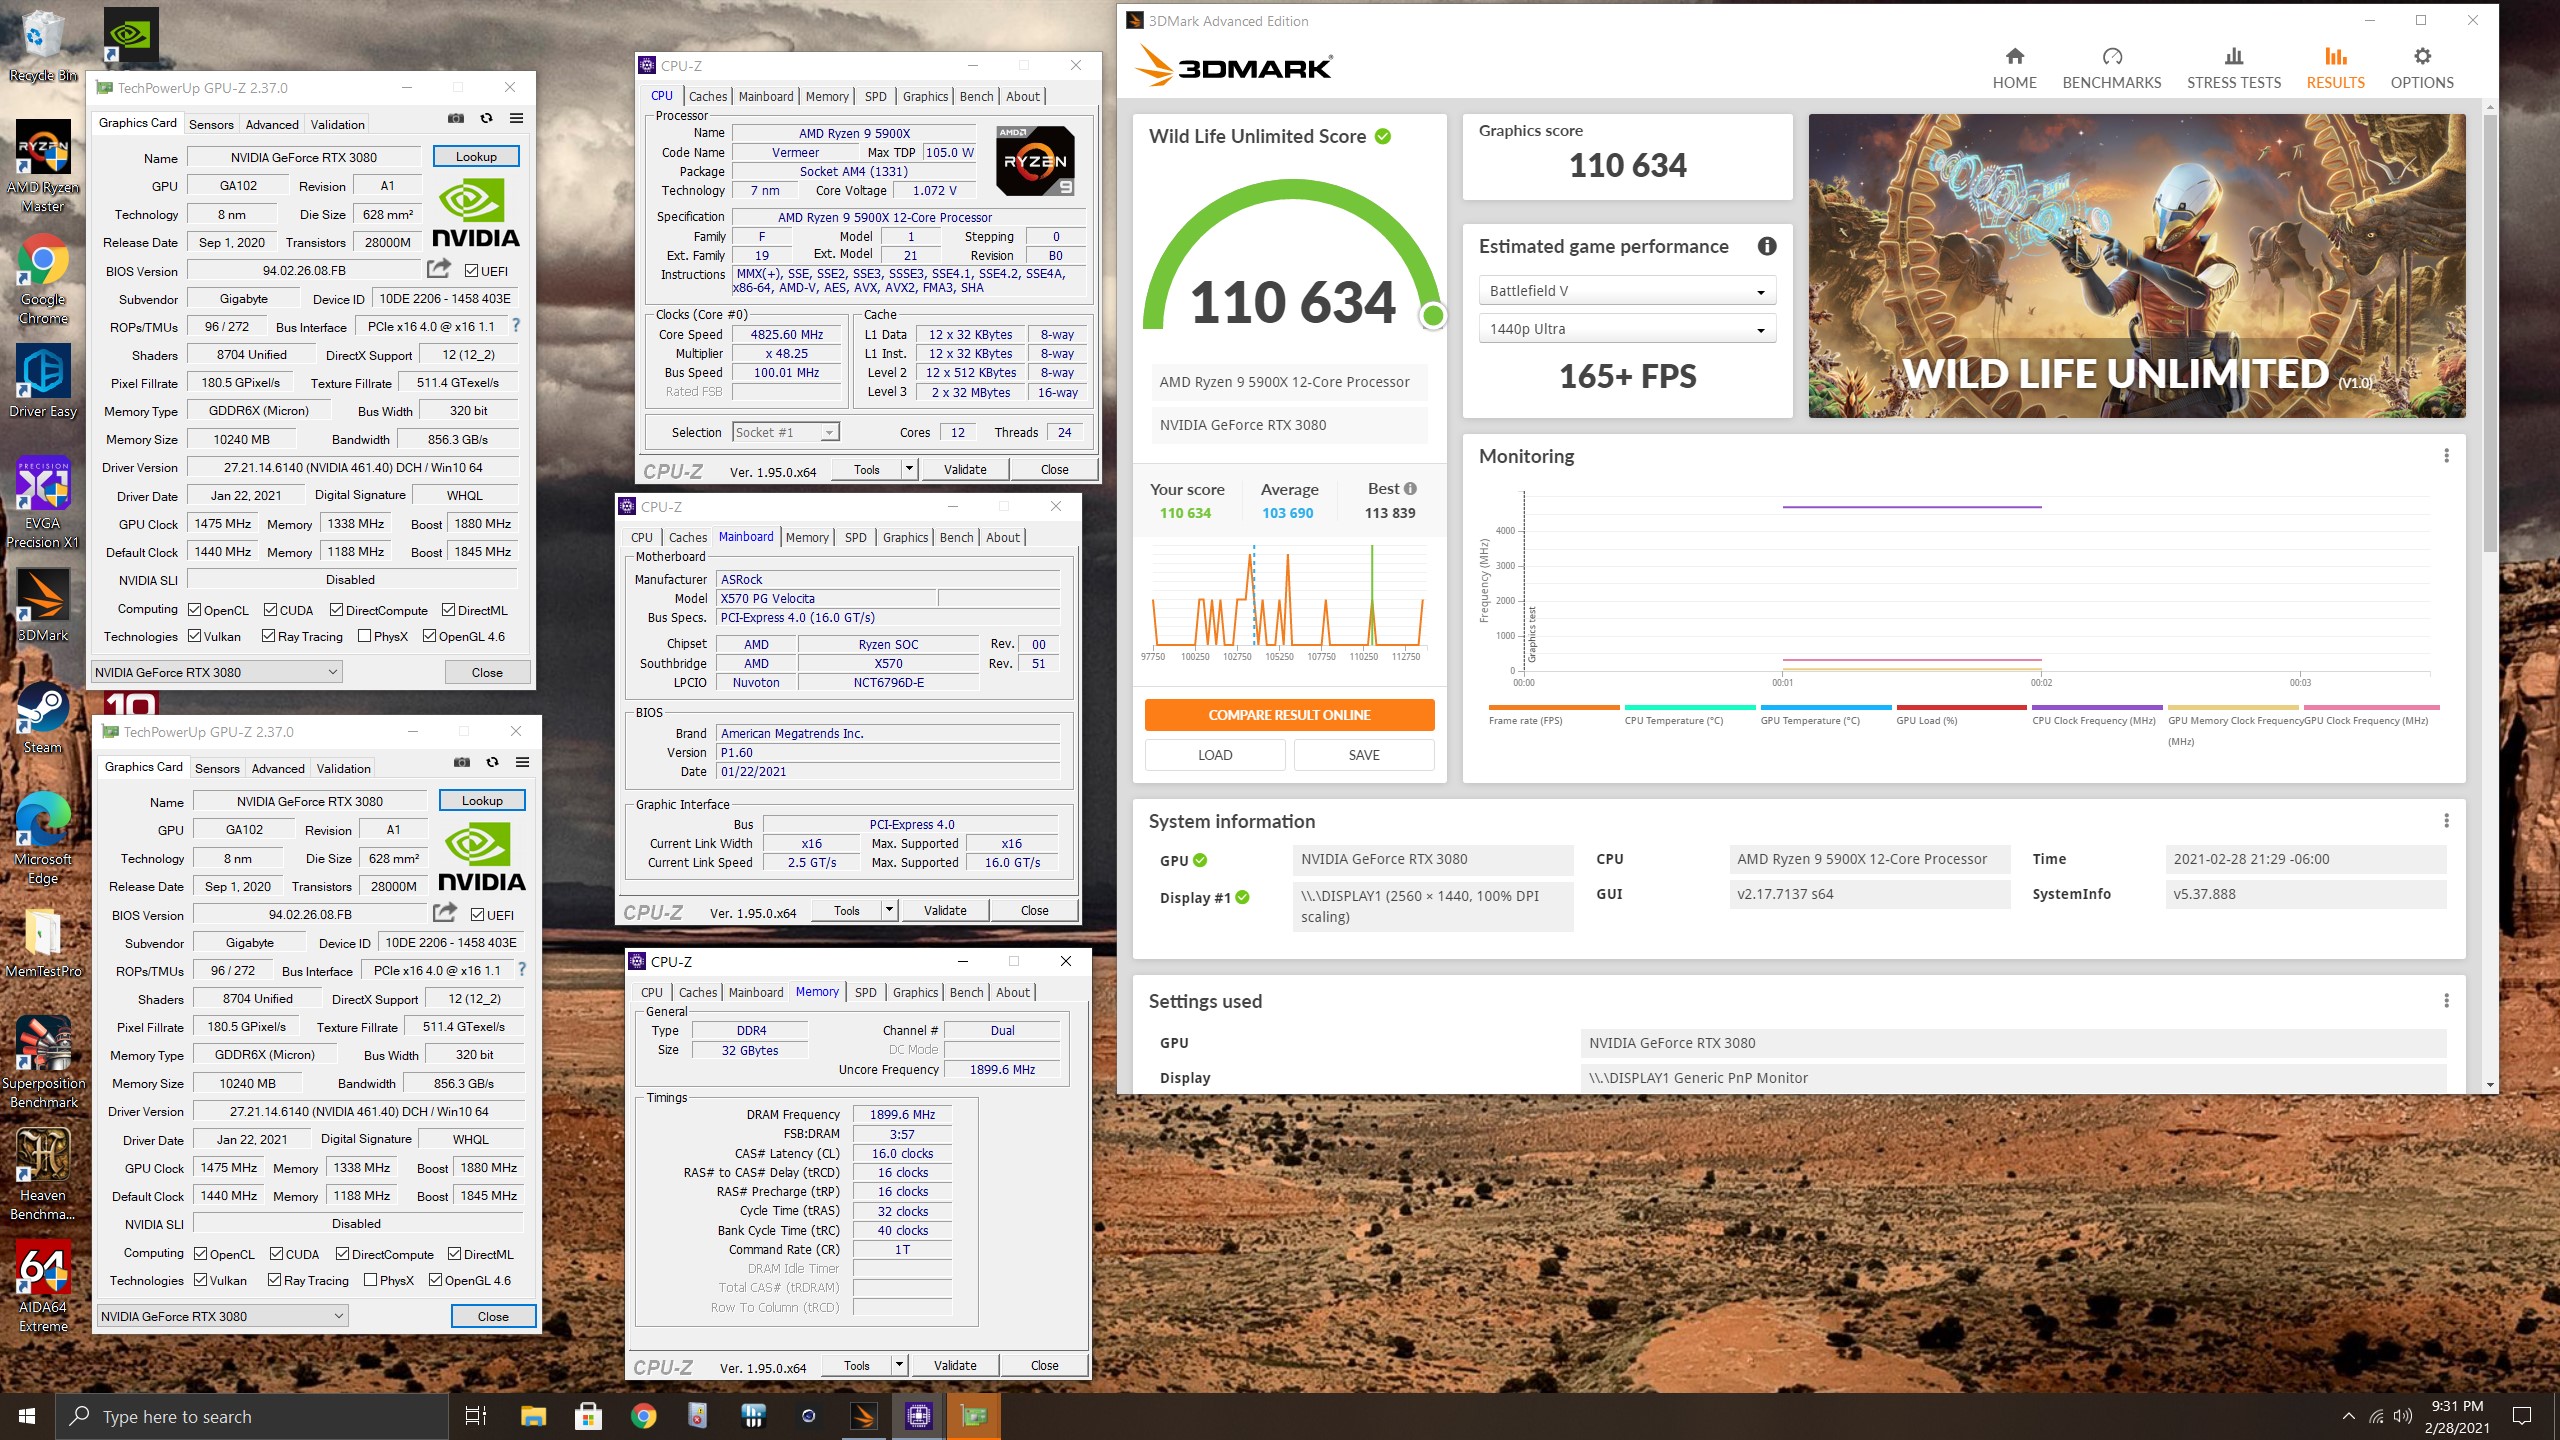Image resolution: width=2560 pixels, height=1440 pixels.
Task: Click COMPARE RESULT ONLINE button
Action: click(x=1289, y=715)
